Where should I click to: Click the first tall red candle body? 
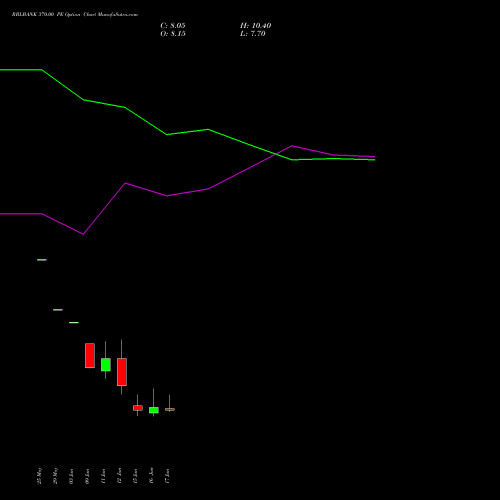click(x=90, y=356)
